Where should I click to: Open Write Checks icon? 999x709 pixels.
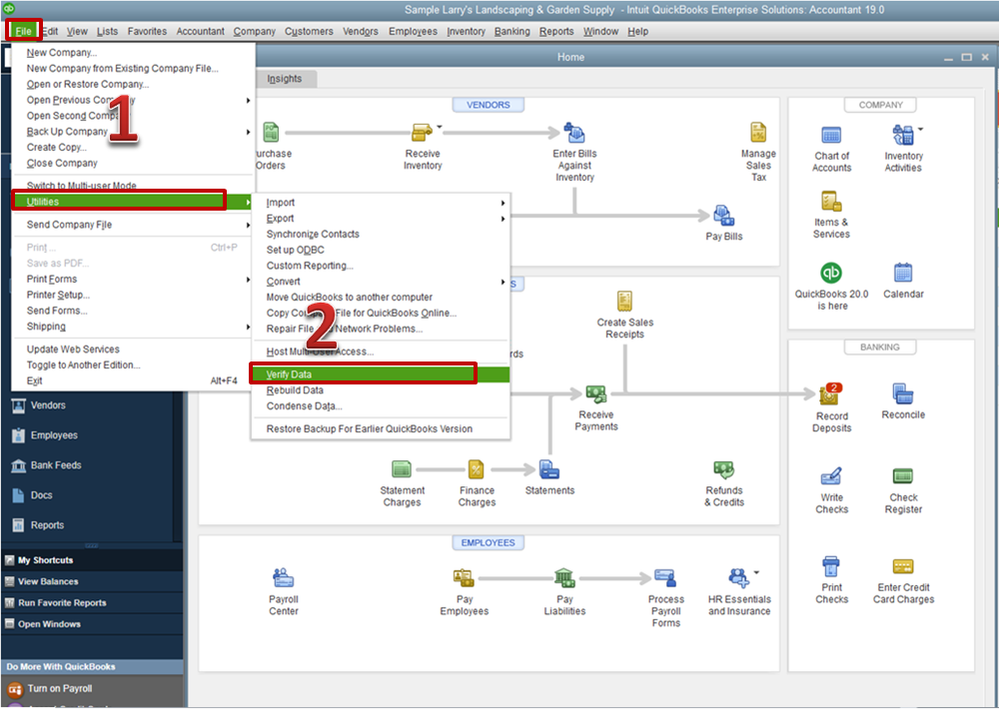(831, 476)
